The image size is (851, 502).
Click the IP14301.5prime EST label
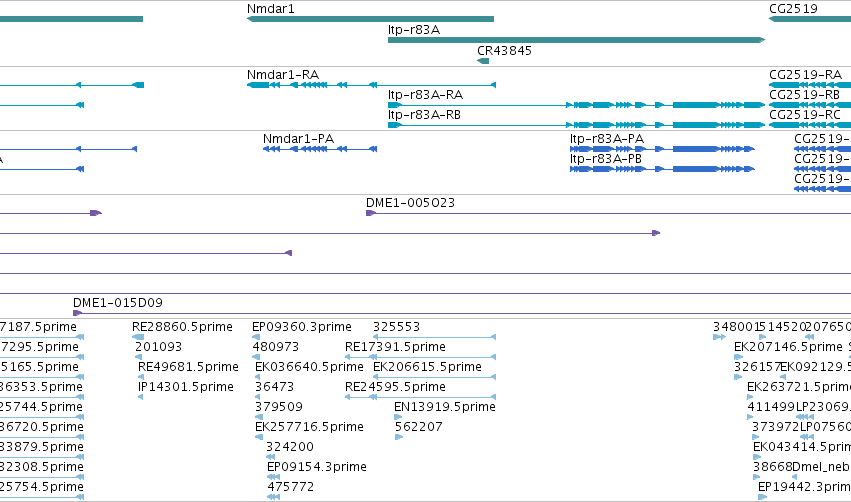(x=186, y=387)
